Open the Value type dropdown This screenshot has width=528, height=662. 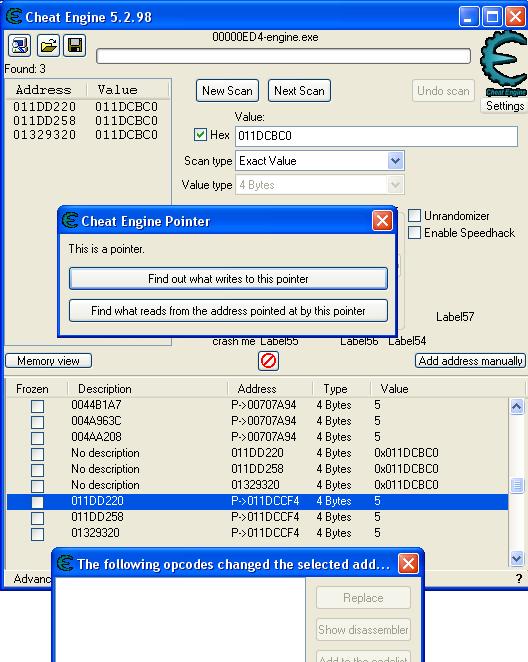[395, 185]
